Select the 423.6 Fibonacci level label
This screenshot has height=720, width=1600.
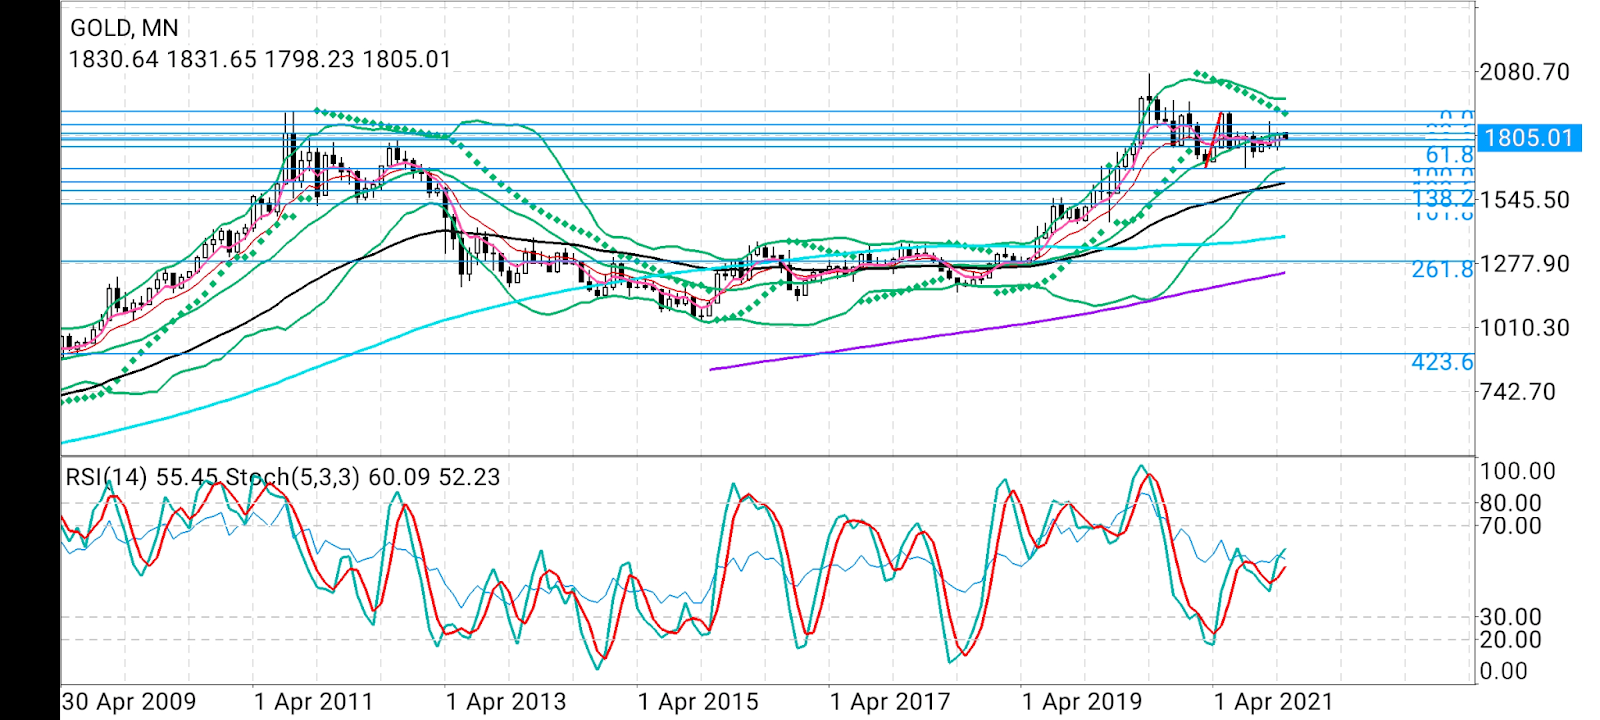tap(1442, 362)
